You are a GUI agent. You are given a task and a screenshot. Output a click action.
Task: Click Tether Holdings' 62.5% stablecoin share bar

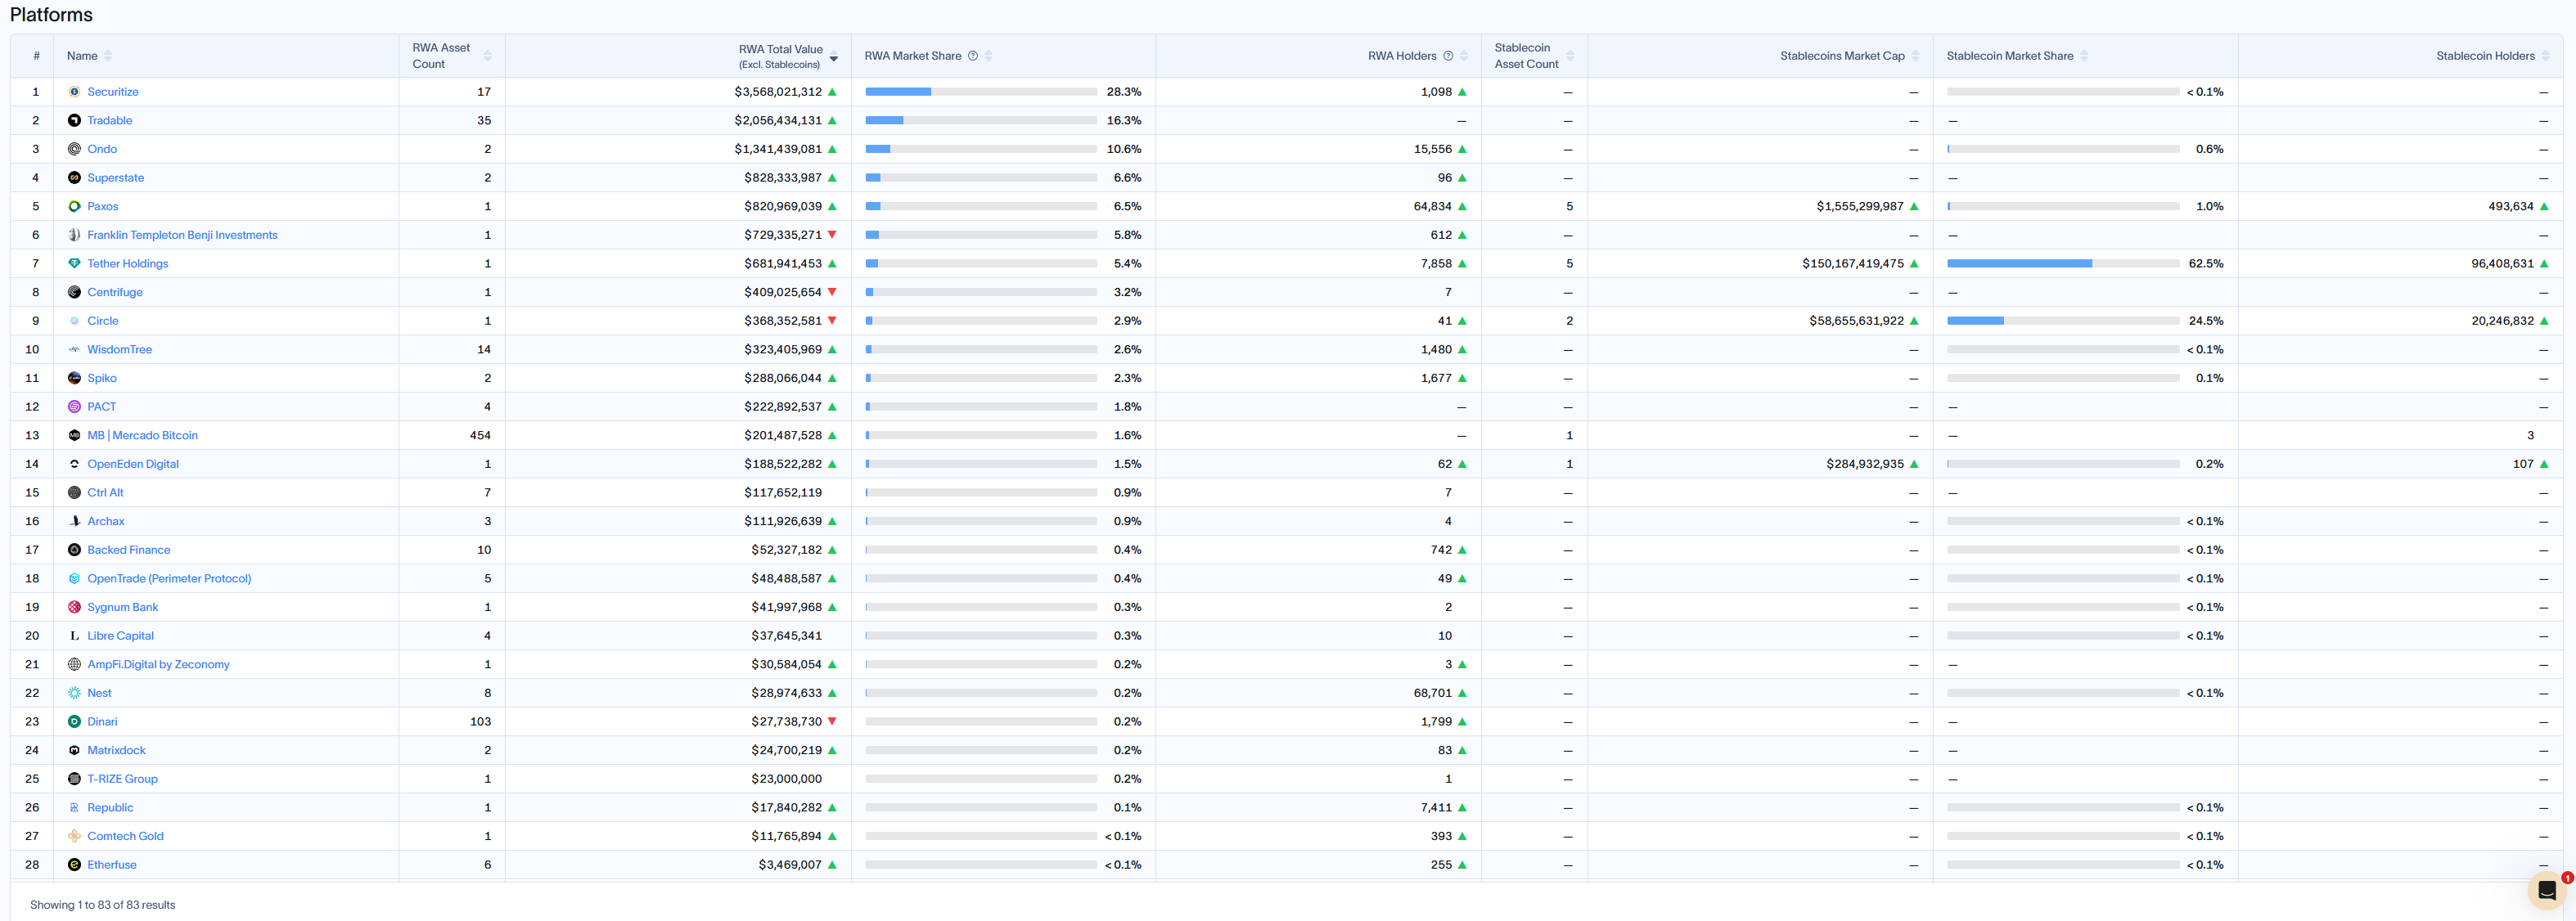2063,264
